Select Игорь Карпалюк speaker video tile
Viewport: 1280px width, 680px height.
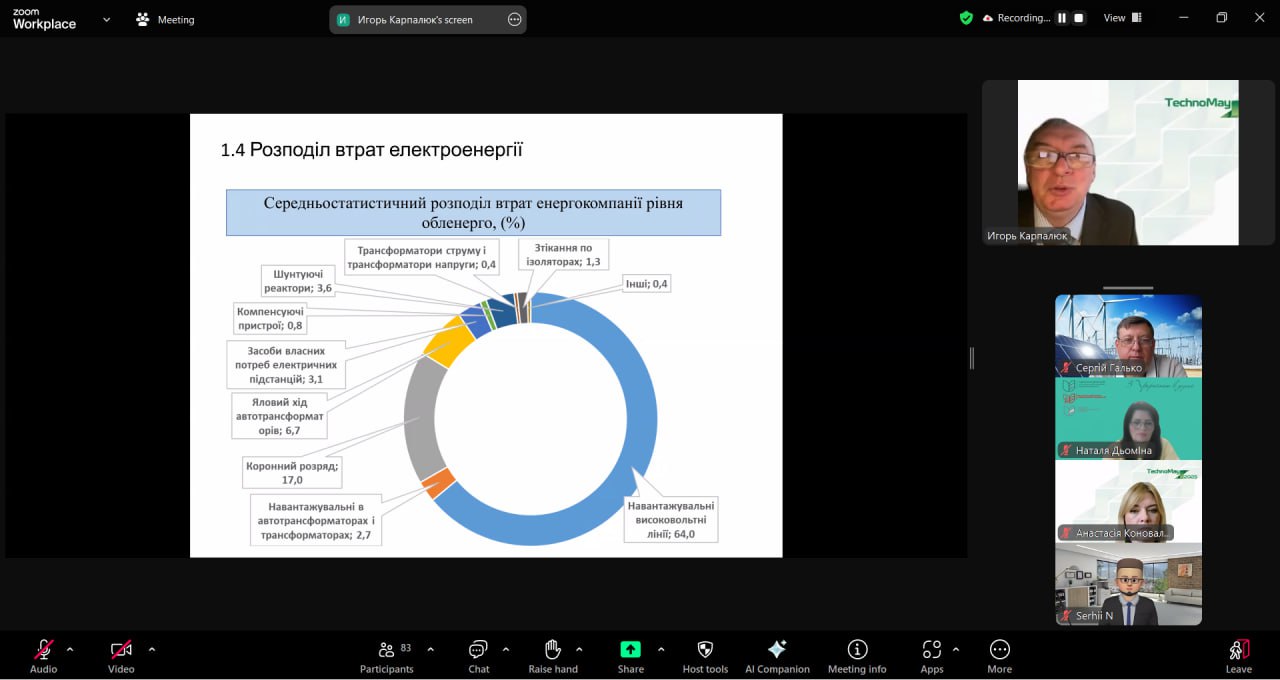[x=1128, y=163]
